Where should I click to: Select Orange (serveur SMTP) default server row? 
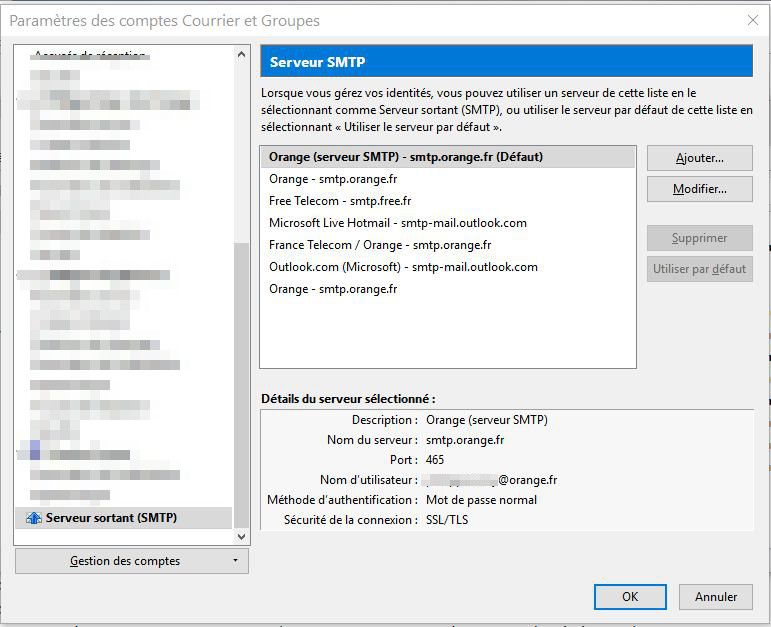447,157
